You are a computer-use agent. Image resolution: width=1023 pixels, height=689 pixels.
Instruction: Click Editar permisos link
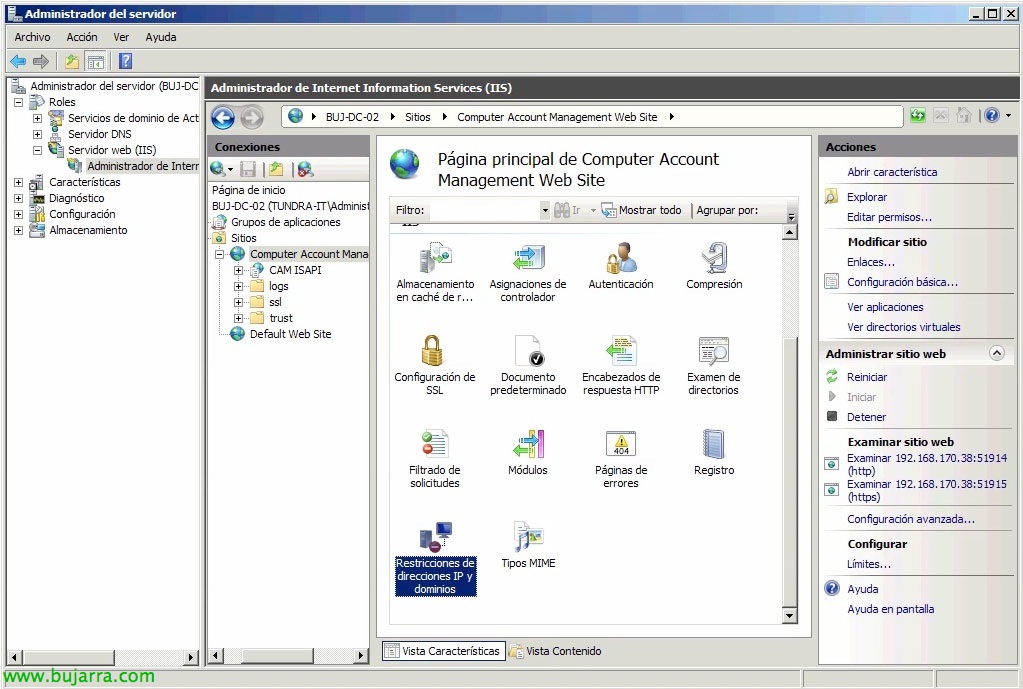[x=889, y=217]
